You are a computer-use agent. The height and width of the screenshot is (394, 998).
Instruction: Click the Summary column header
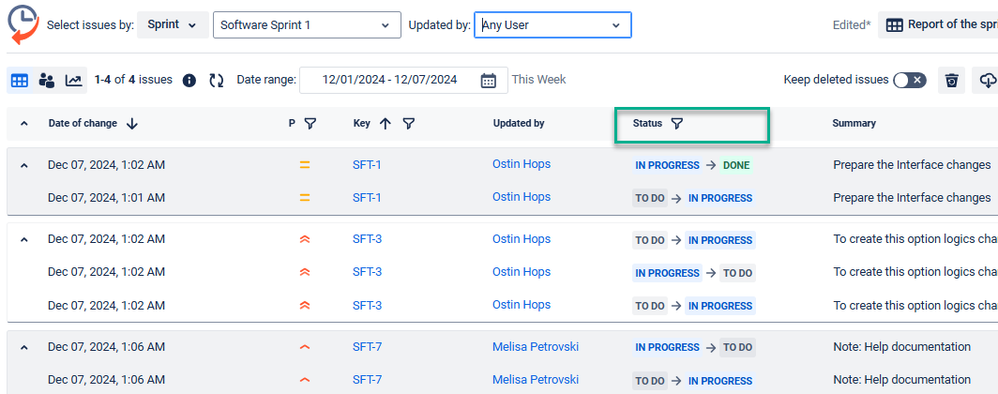click(x=854, y=123)
